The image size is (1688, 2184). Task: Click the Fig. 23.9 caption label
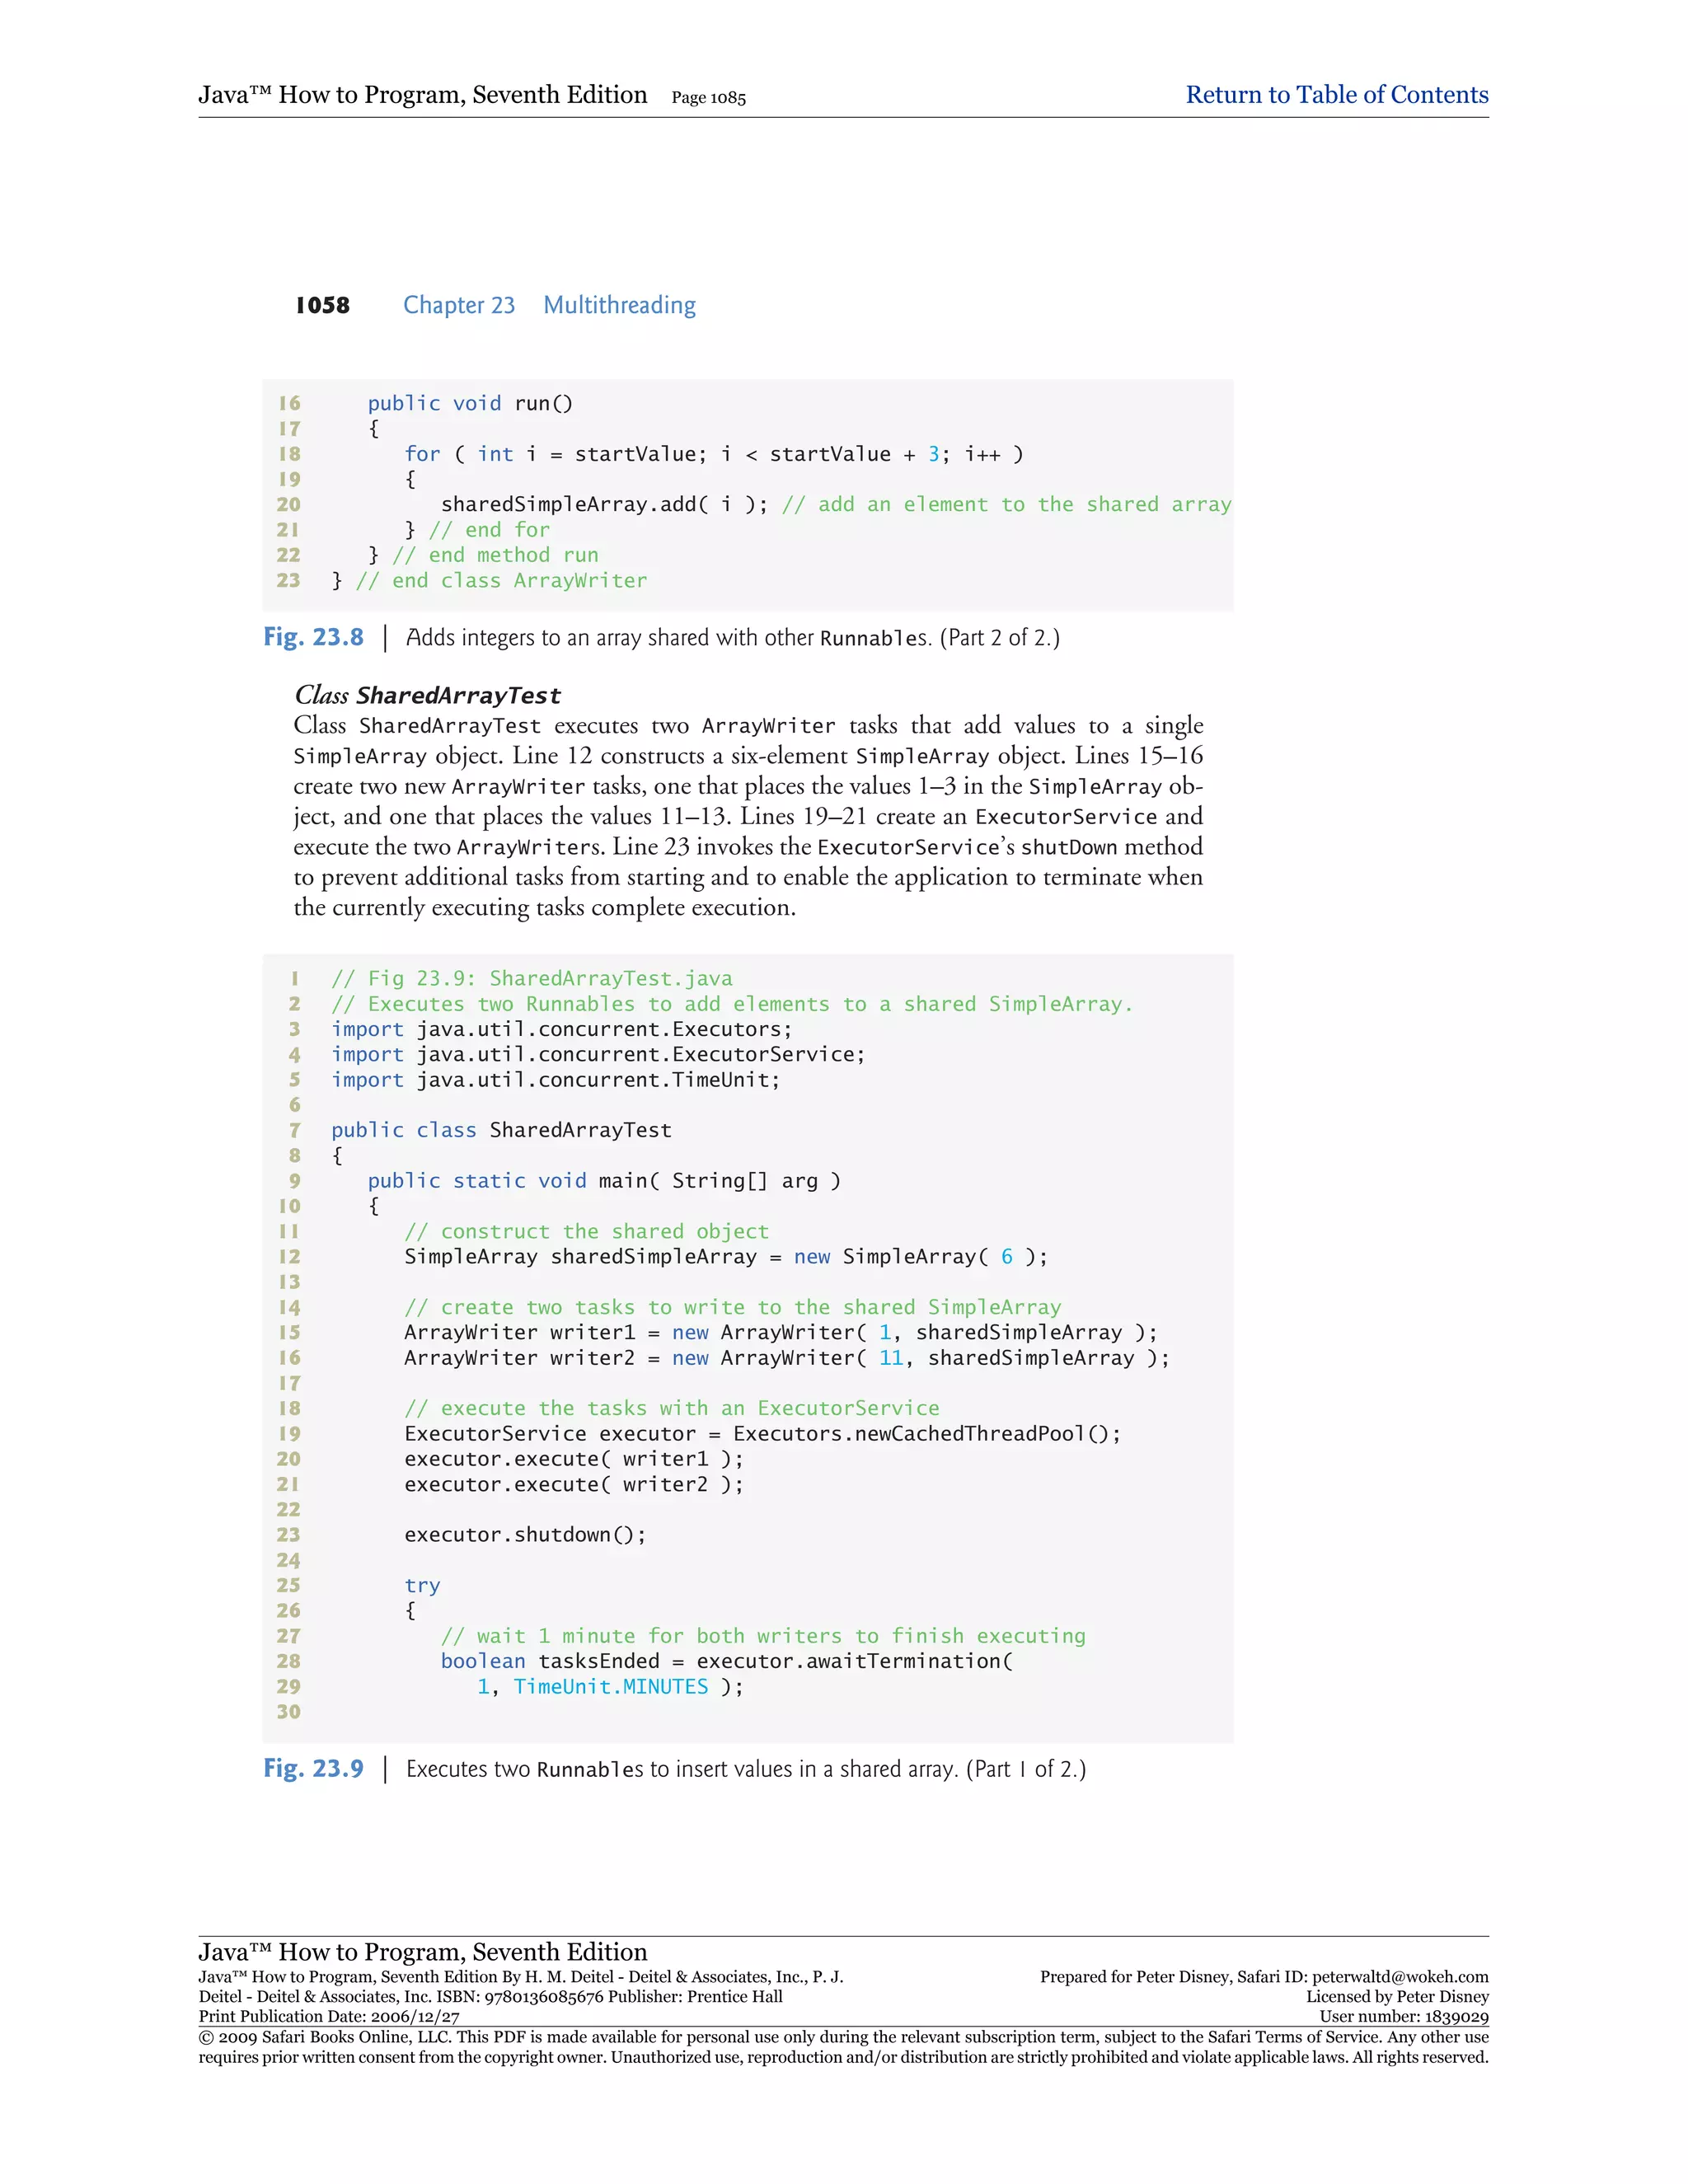point(313,1768)
